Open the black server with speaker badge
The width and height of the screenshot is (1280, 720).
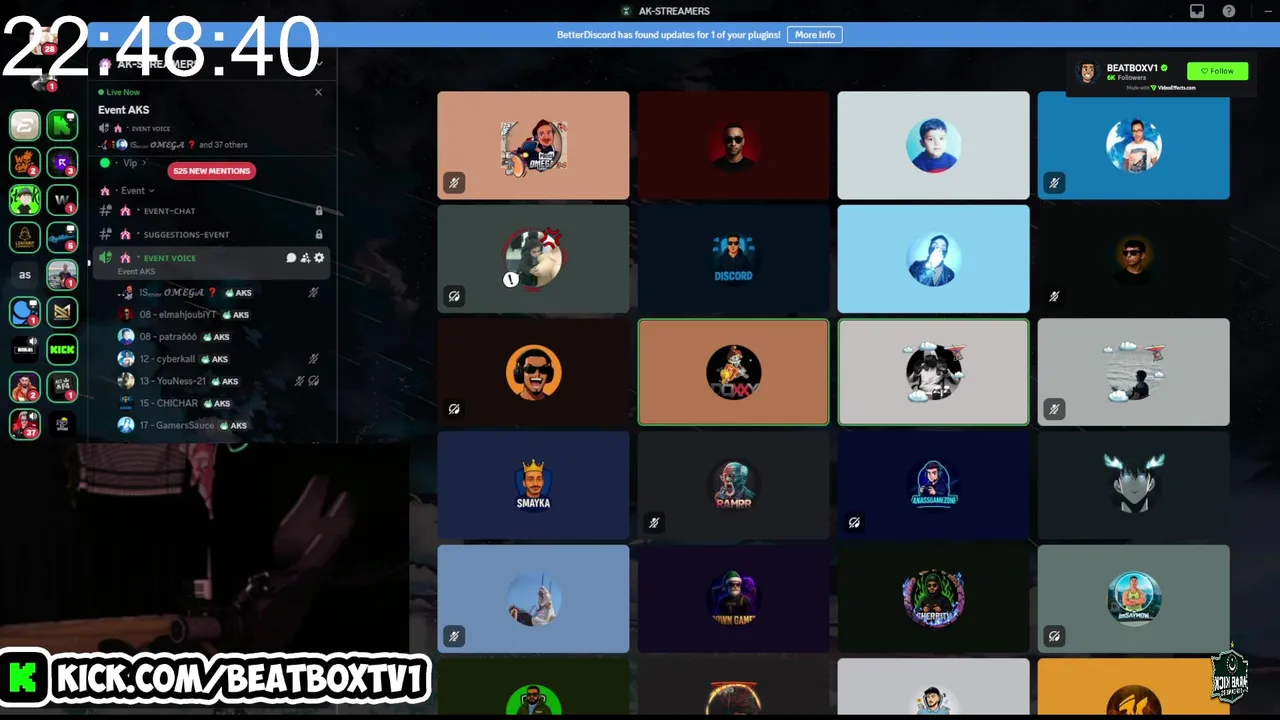(25, 350)
